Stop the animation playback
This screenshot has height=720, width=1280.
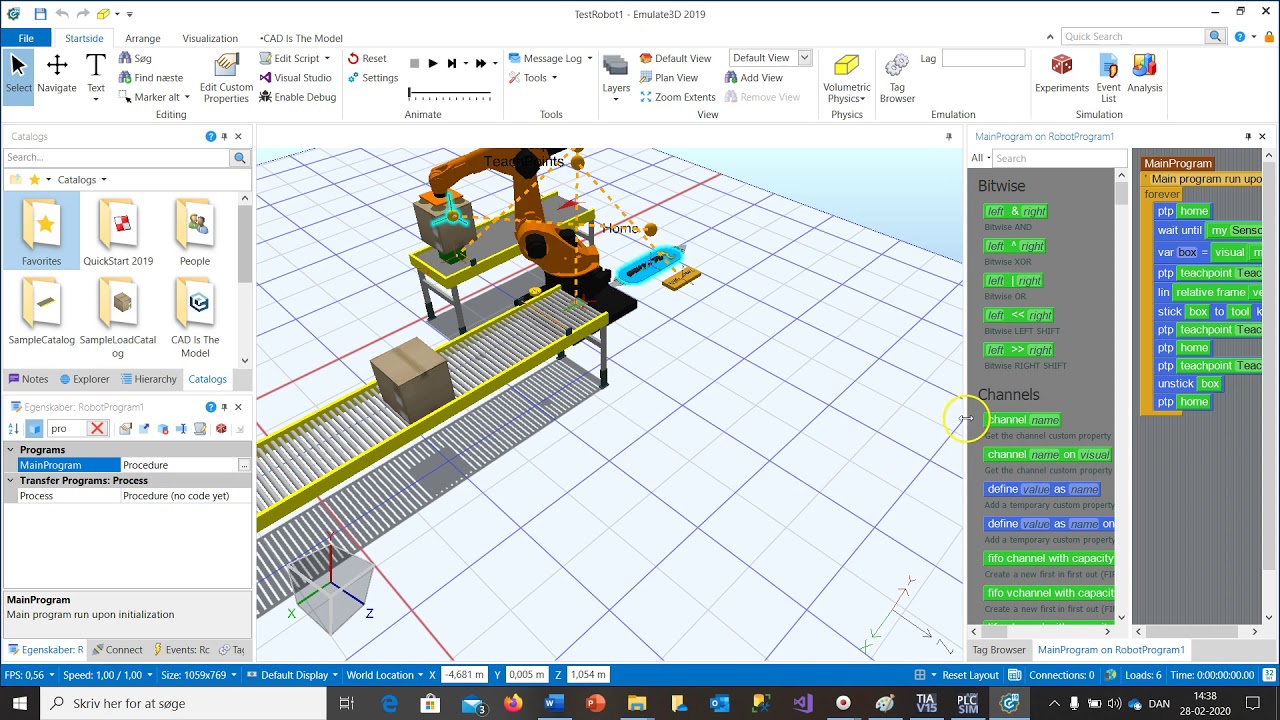point(414,63)
